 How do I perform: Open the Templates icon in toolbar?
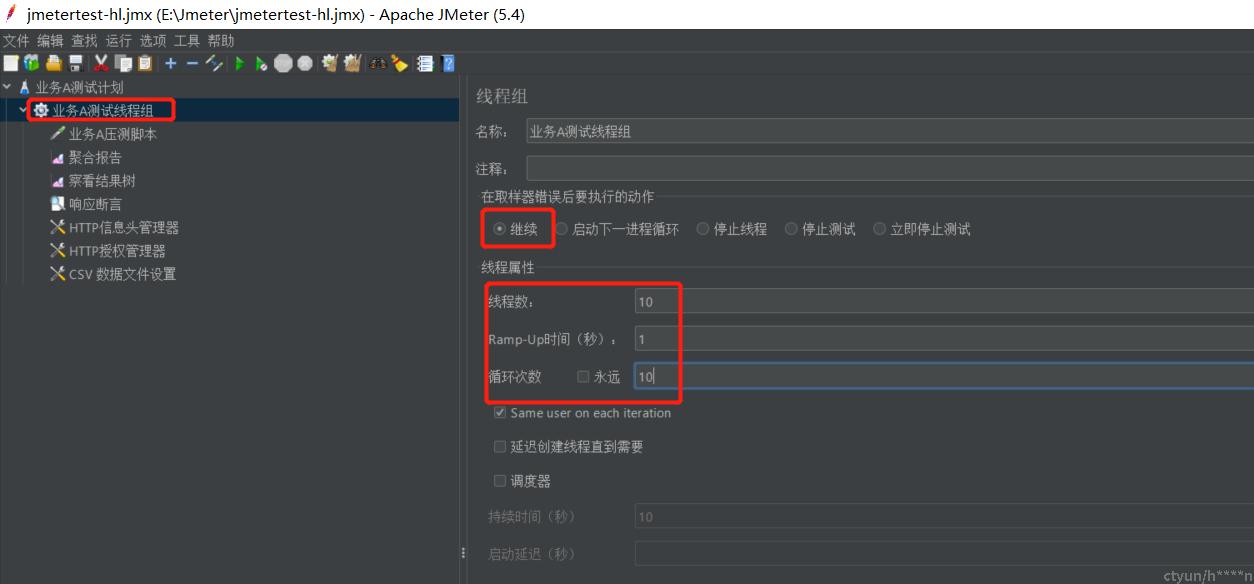click(31, 63)
